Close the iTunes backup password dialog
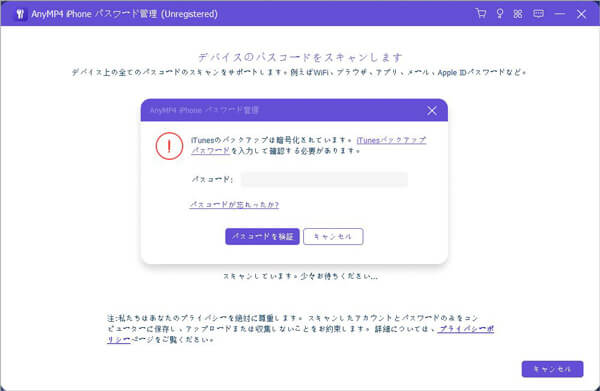The width and height of the screenshot is (600, 391). coord(432,111)
